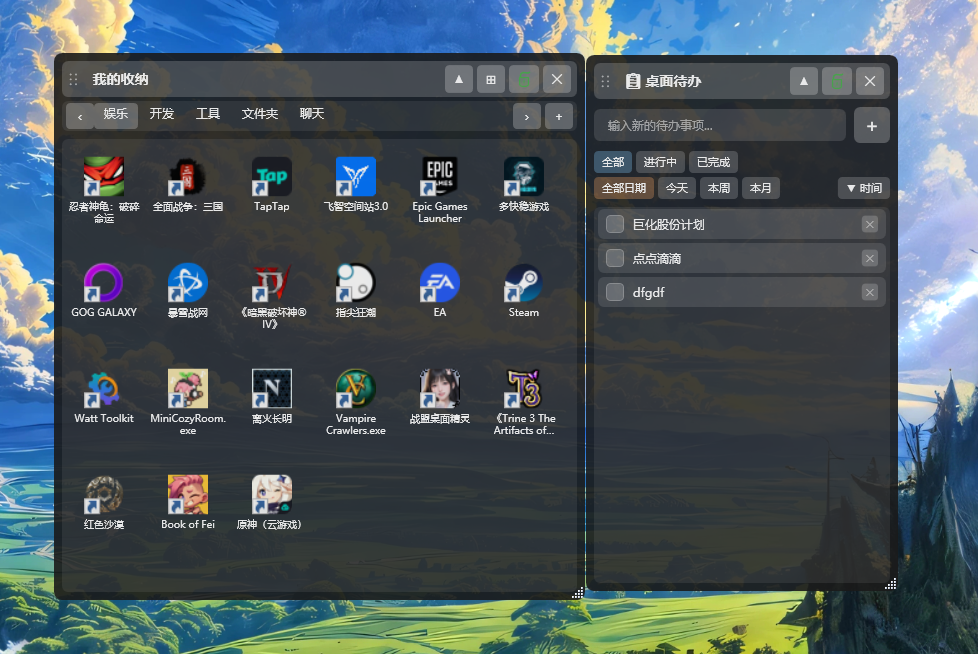Open the 时间 sort dropdown
This screenshot has width=978, height=654.
(x=864, y=188)
